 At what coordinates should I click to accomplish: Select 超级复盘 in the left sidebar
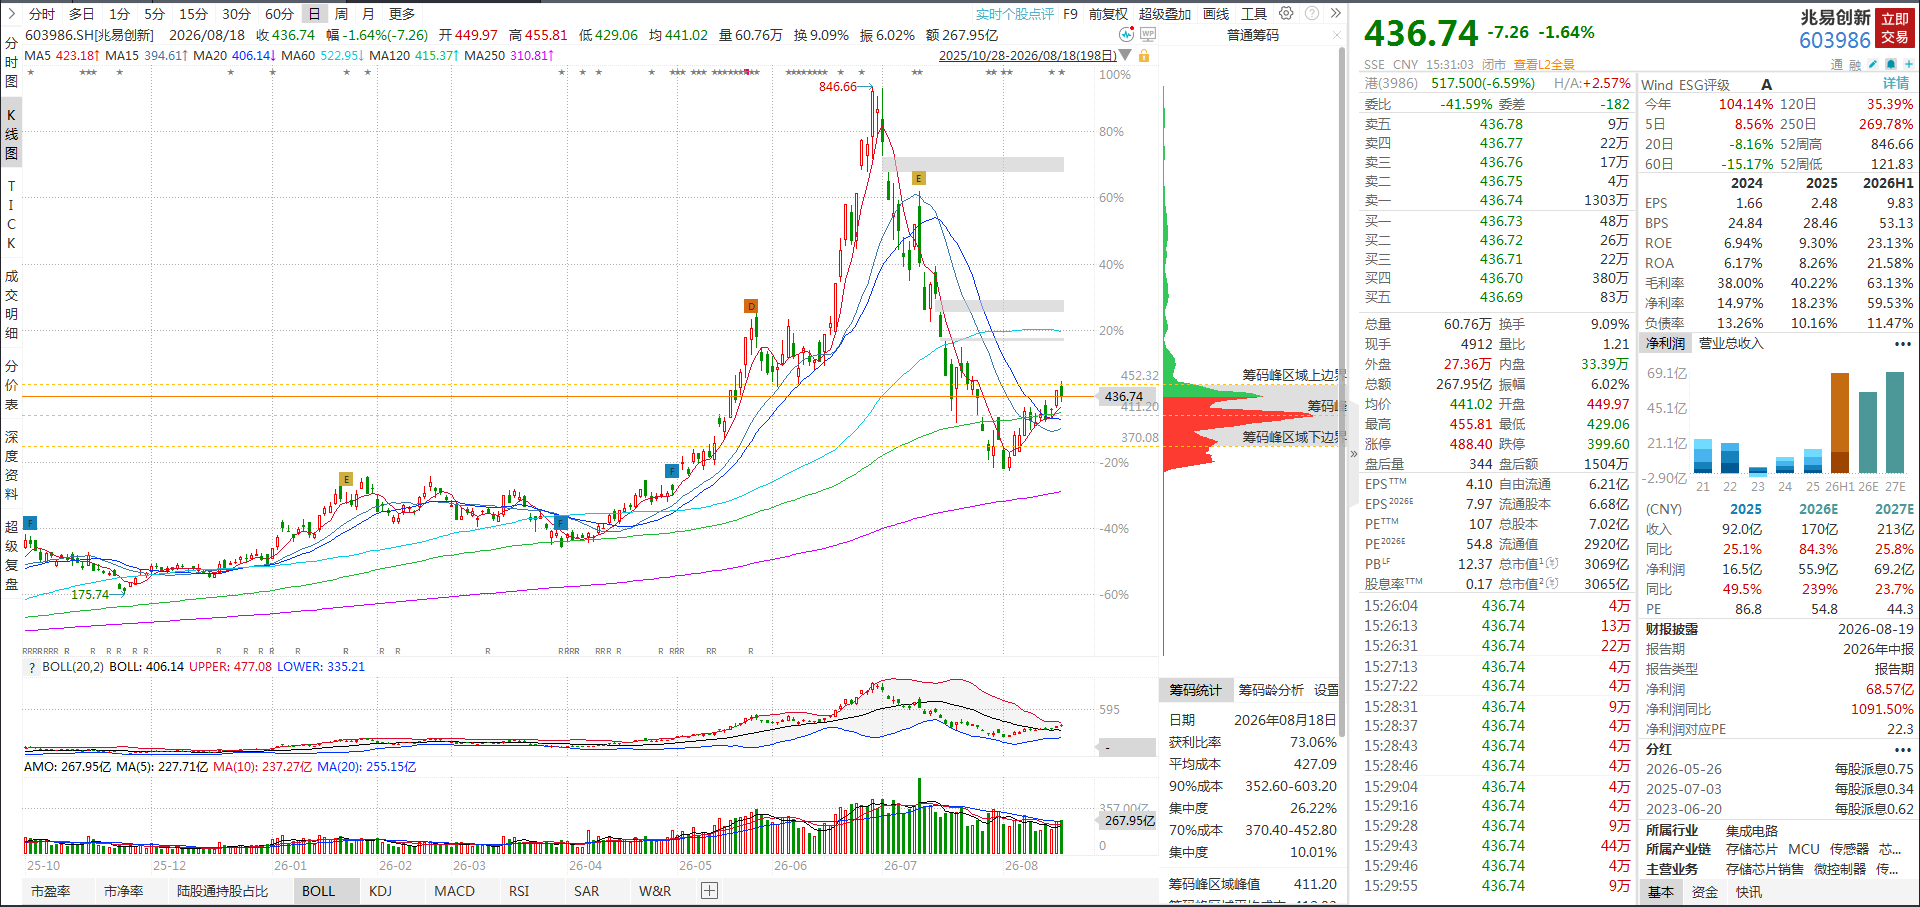click(11, 555)
